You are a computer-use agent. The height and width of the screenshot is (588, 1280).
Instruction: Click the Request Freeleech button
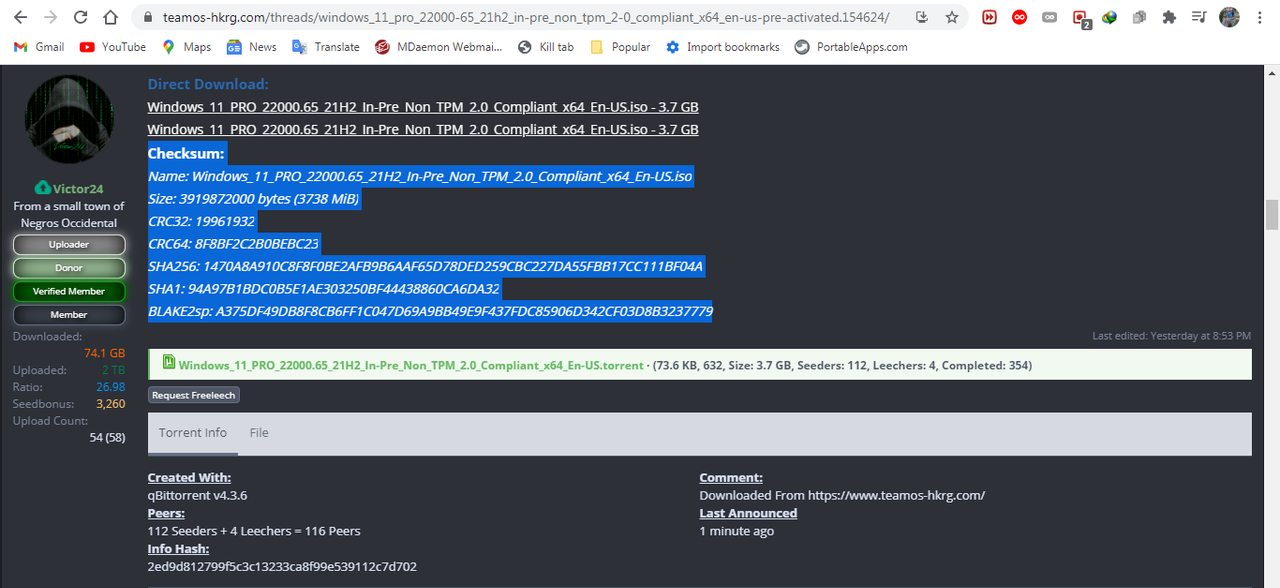194,395
